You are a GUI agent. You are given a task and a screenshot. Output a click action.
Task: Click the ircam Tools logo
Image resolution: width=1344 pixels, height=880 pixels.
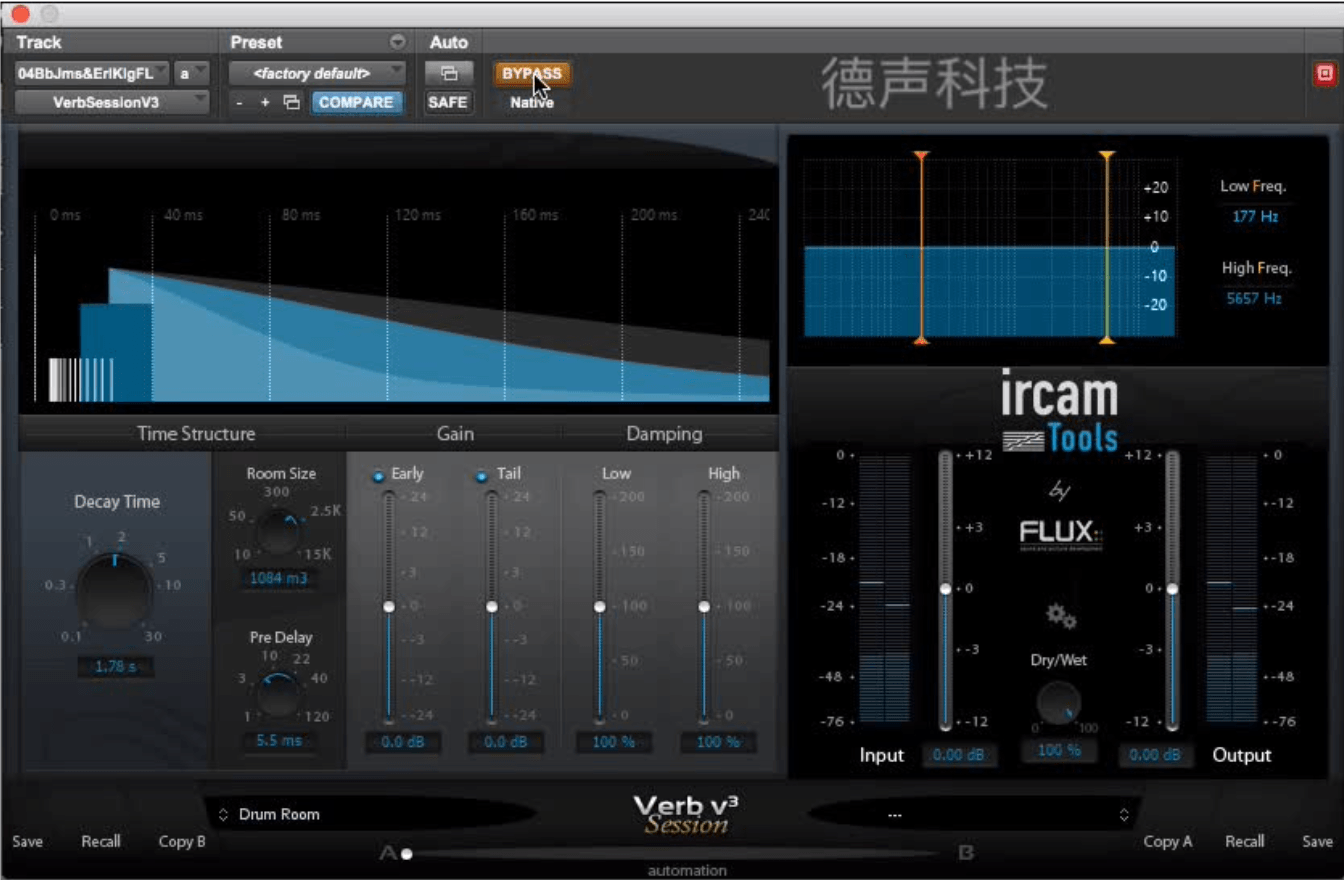coord(1060,412)
